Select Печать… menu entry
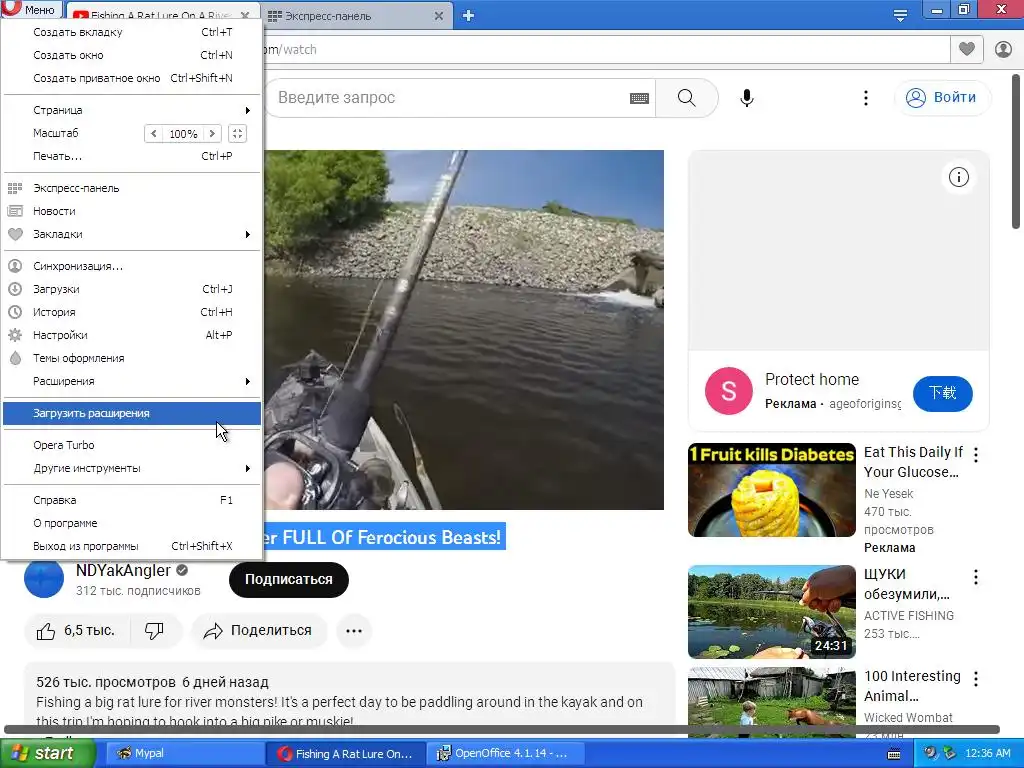Image resolution: width=1024 pixels, height=768 pixels. coord(132,156)
